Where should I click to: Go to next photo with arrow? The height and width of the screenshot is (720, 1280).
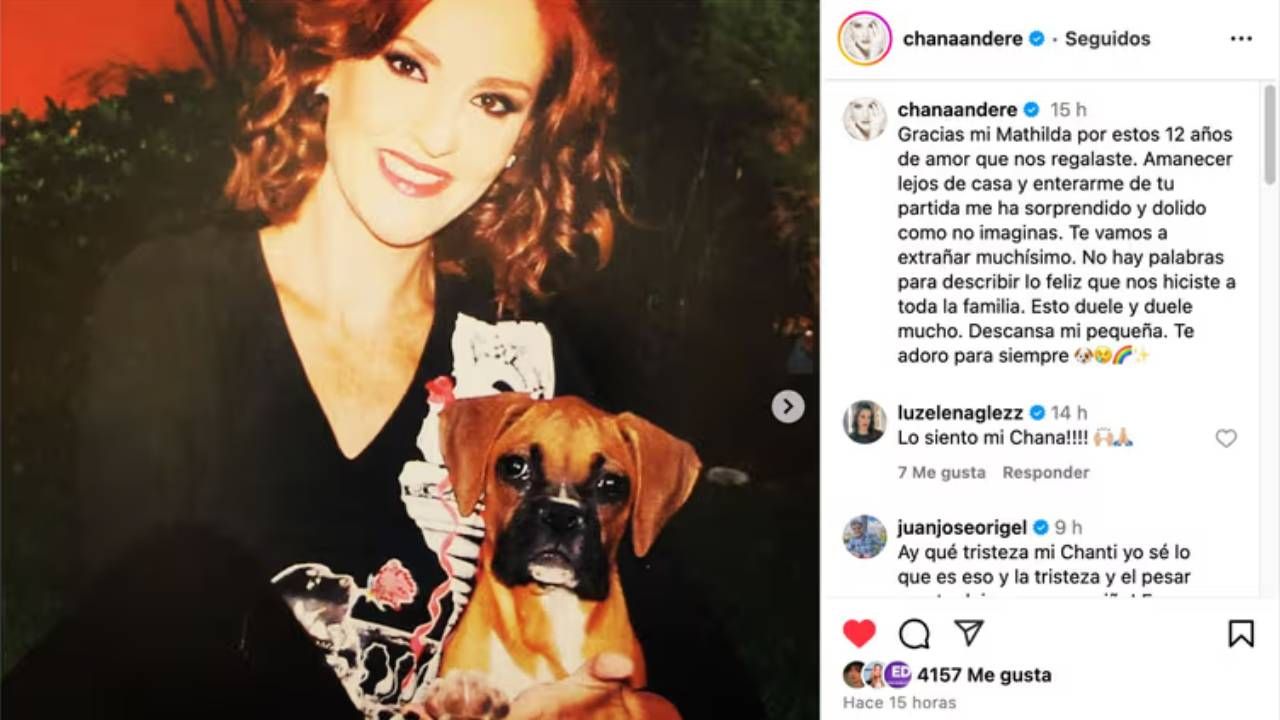coord(788,406)
